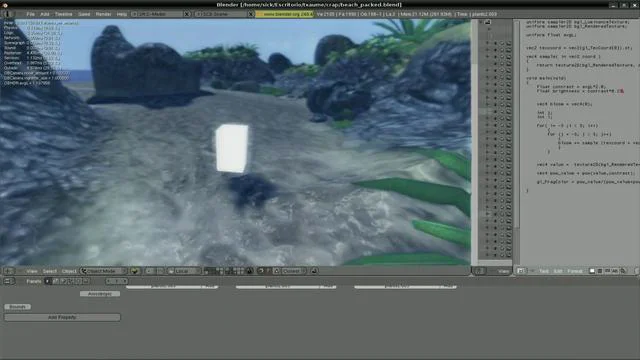Click the 3D view window type icon
This screenshot has width=640, height=360.
tap(9, 271)
